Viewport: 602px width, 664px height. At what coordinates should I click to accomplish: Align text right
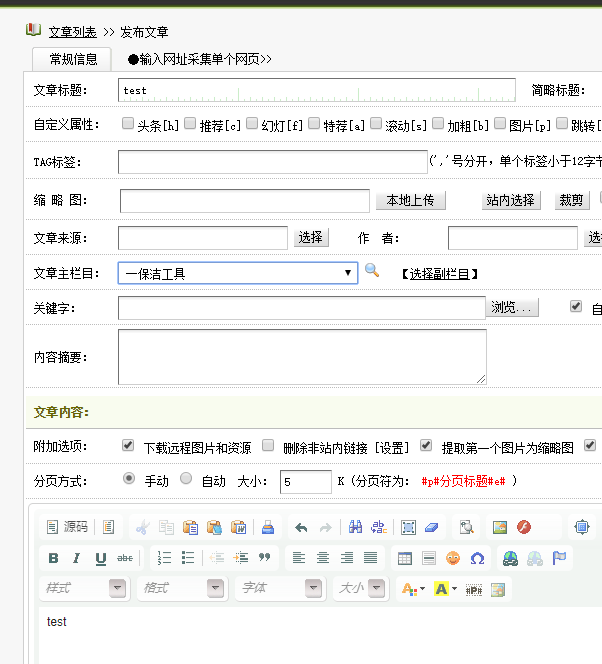pyautogui.click(x=347, y=558)
